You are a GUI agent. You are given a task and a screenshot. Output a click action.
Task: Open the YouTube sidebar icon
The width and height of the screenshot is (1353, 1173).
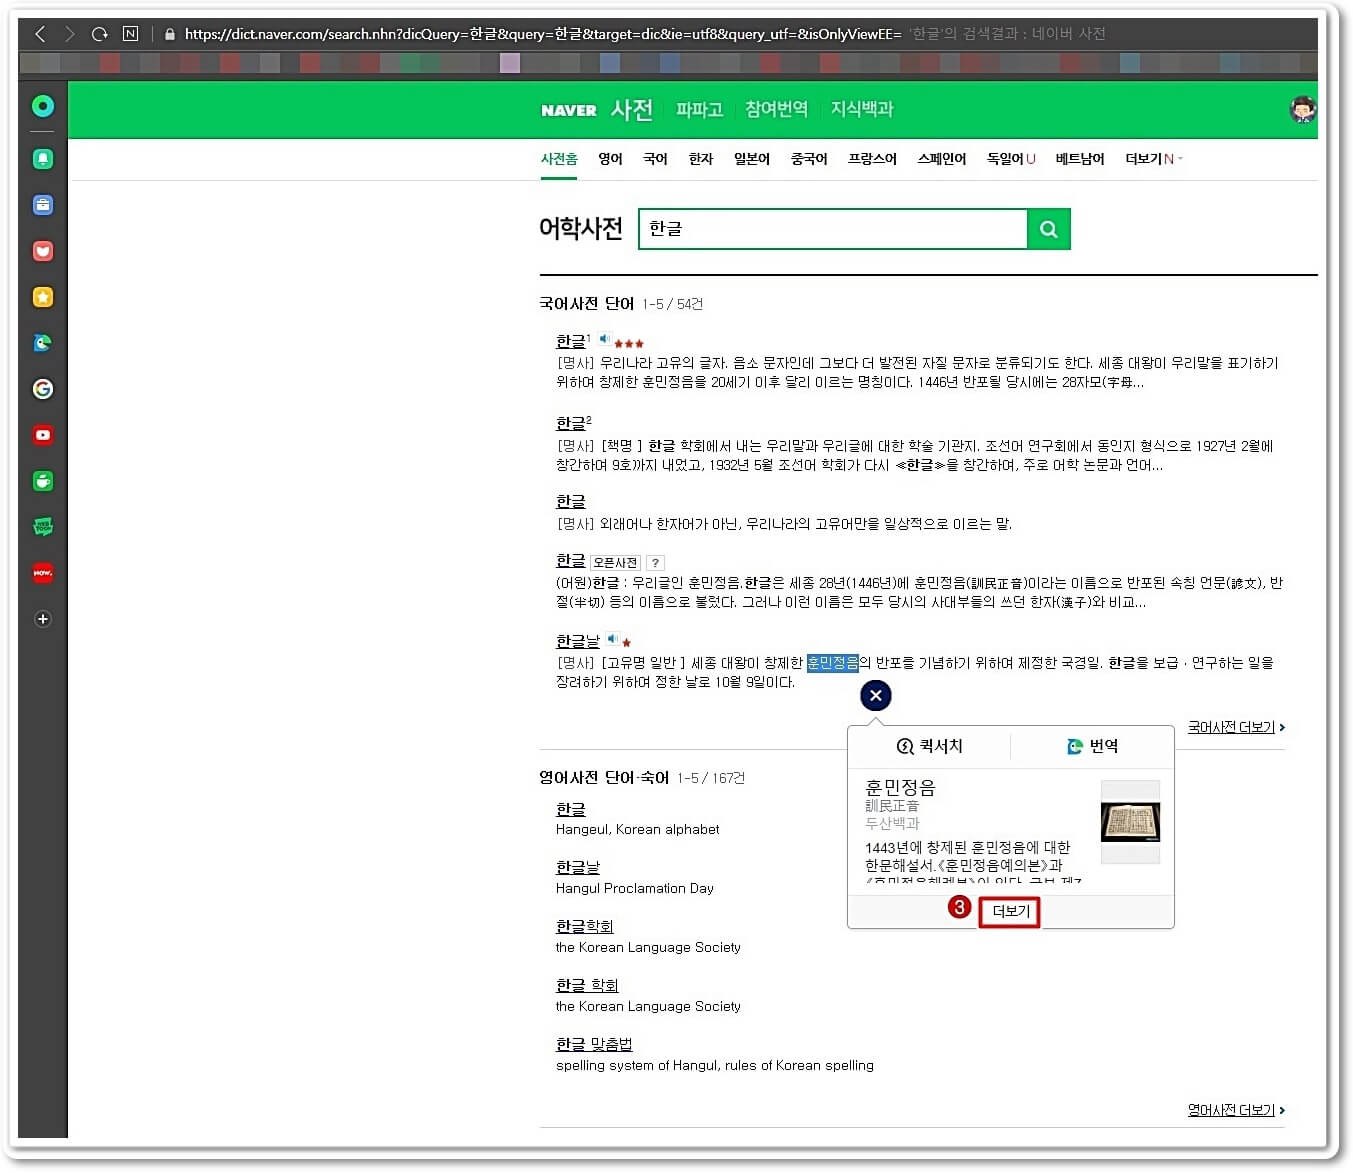tap(43, 435)
